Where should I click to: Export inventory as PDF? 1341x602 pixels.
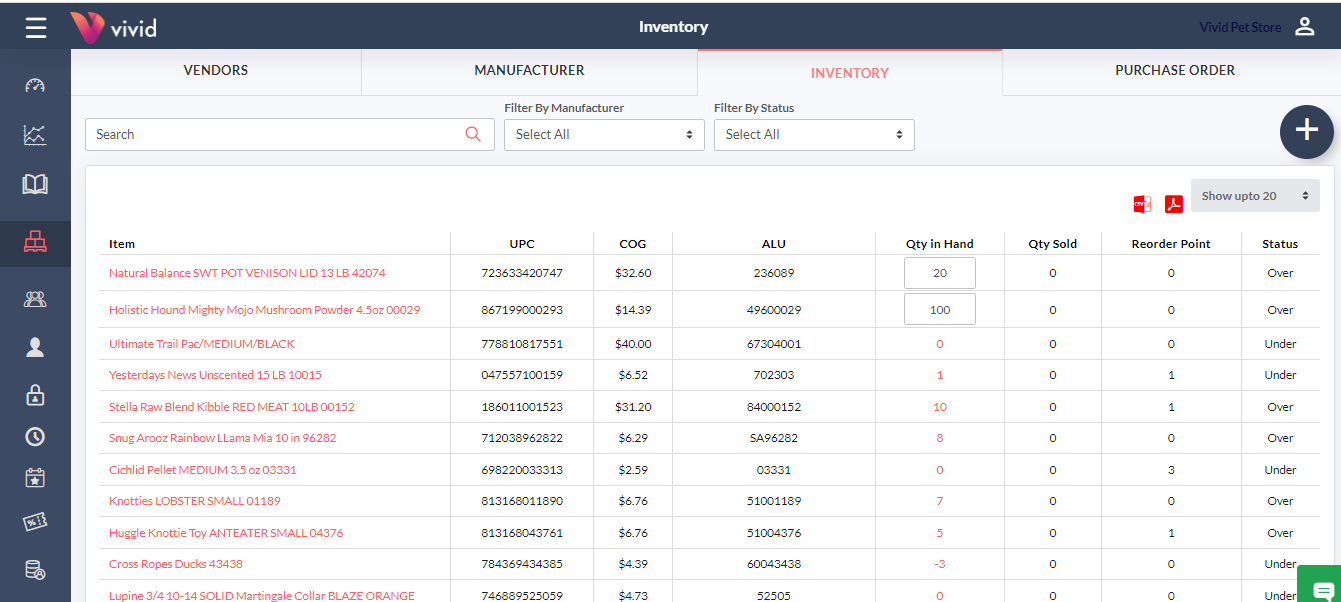coord(1173,204)
